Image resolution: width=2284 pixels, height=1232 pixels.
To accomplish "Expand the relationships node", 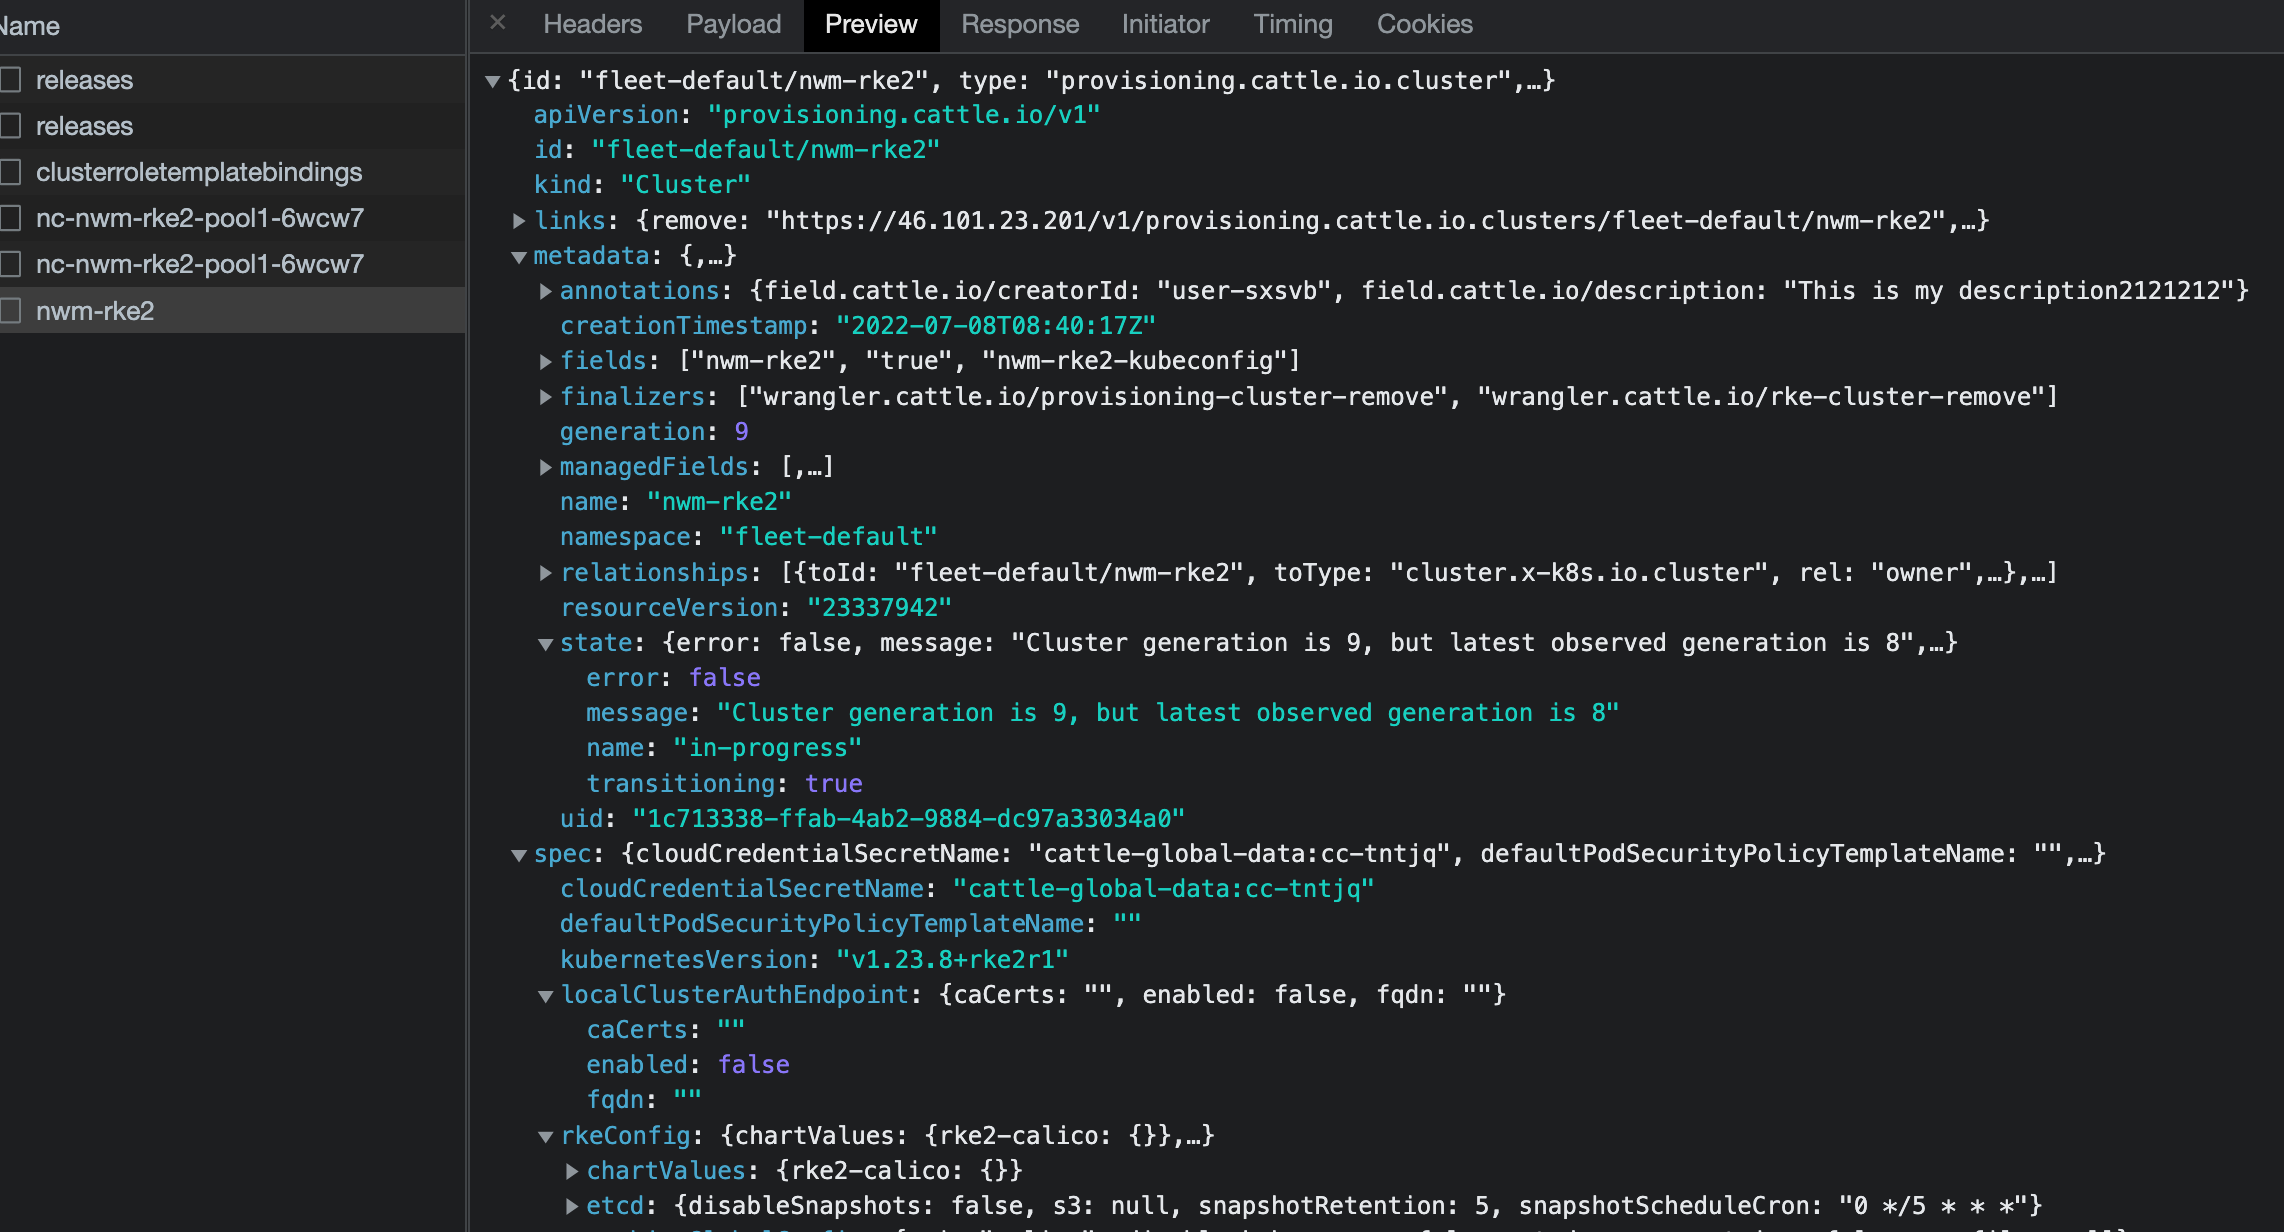I will (545, 572).
